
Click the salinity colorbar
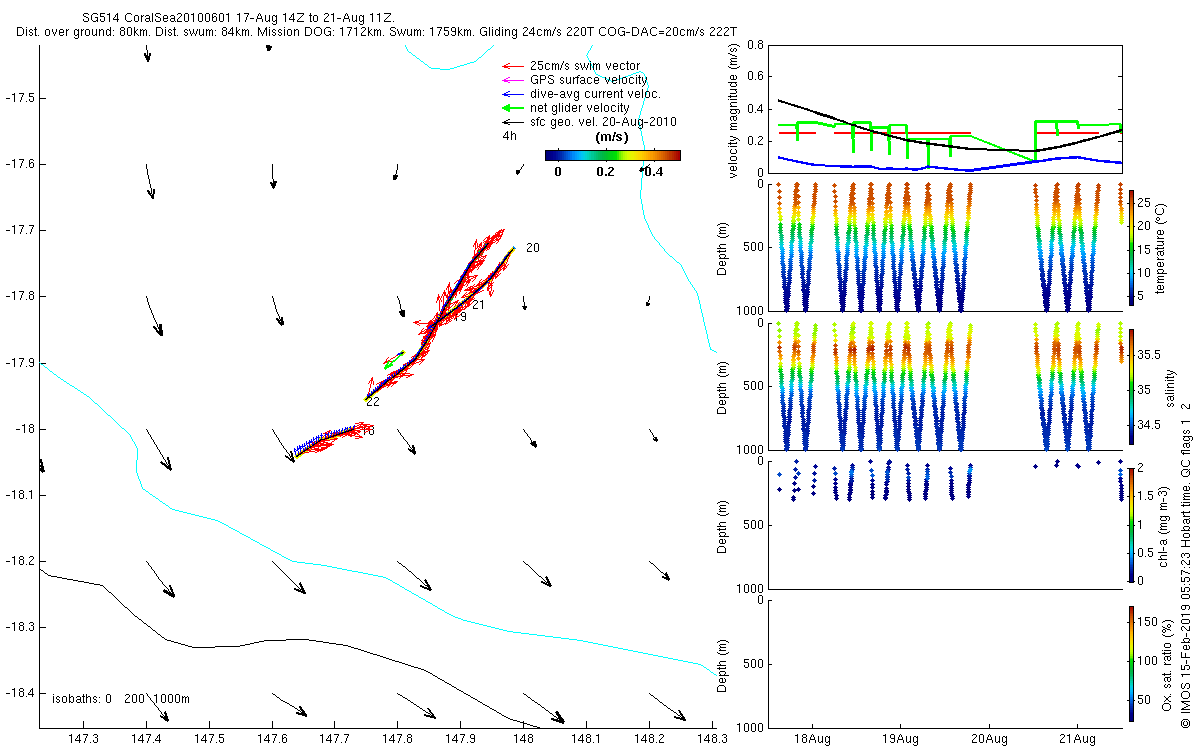[1131, 389]
